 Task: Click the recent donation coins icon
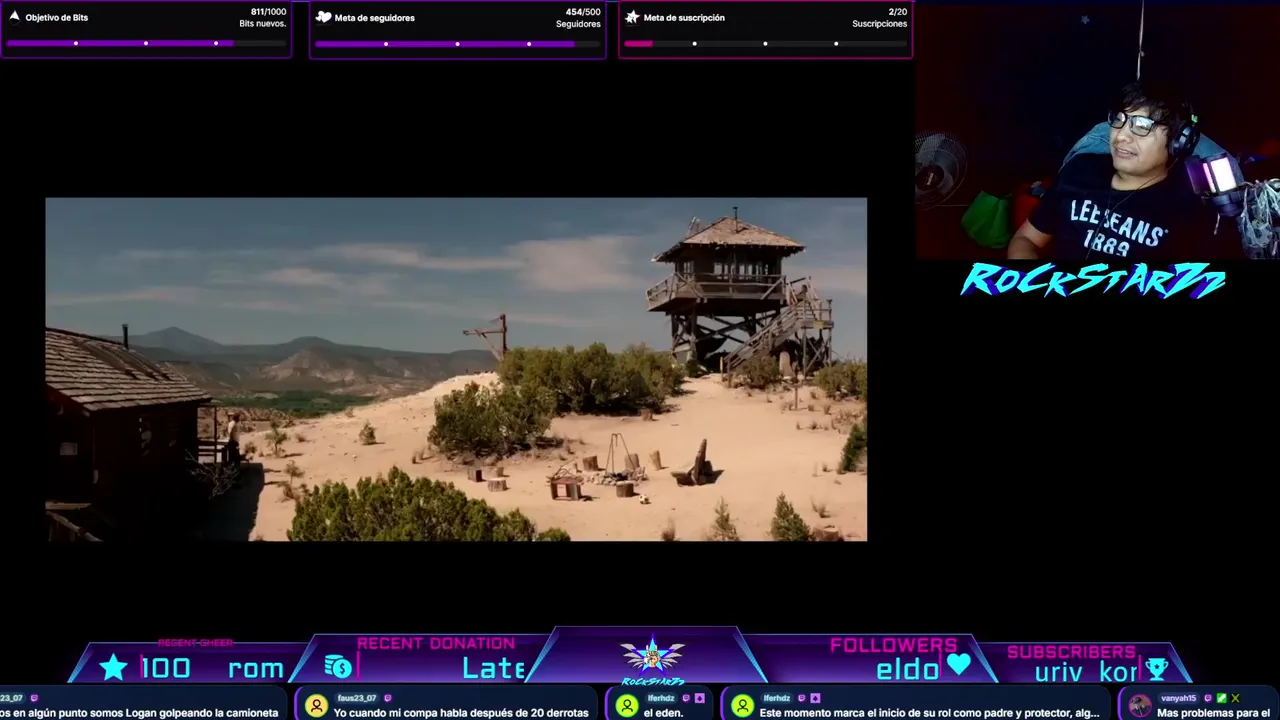tap(338, 667)
